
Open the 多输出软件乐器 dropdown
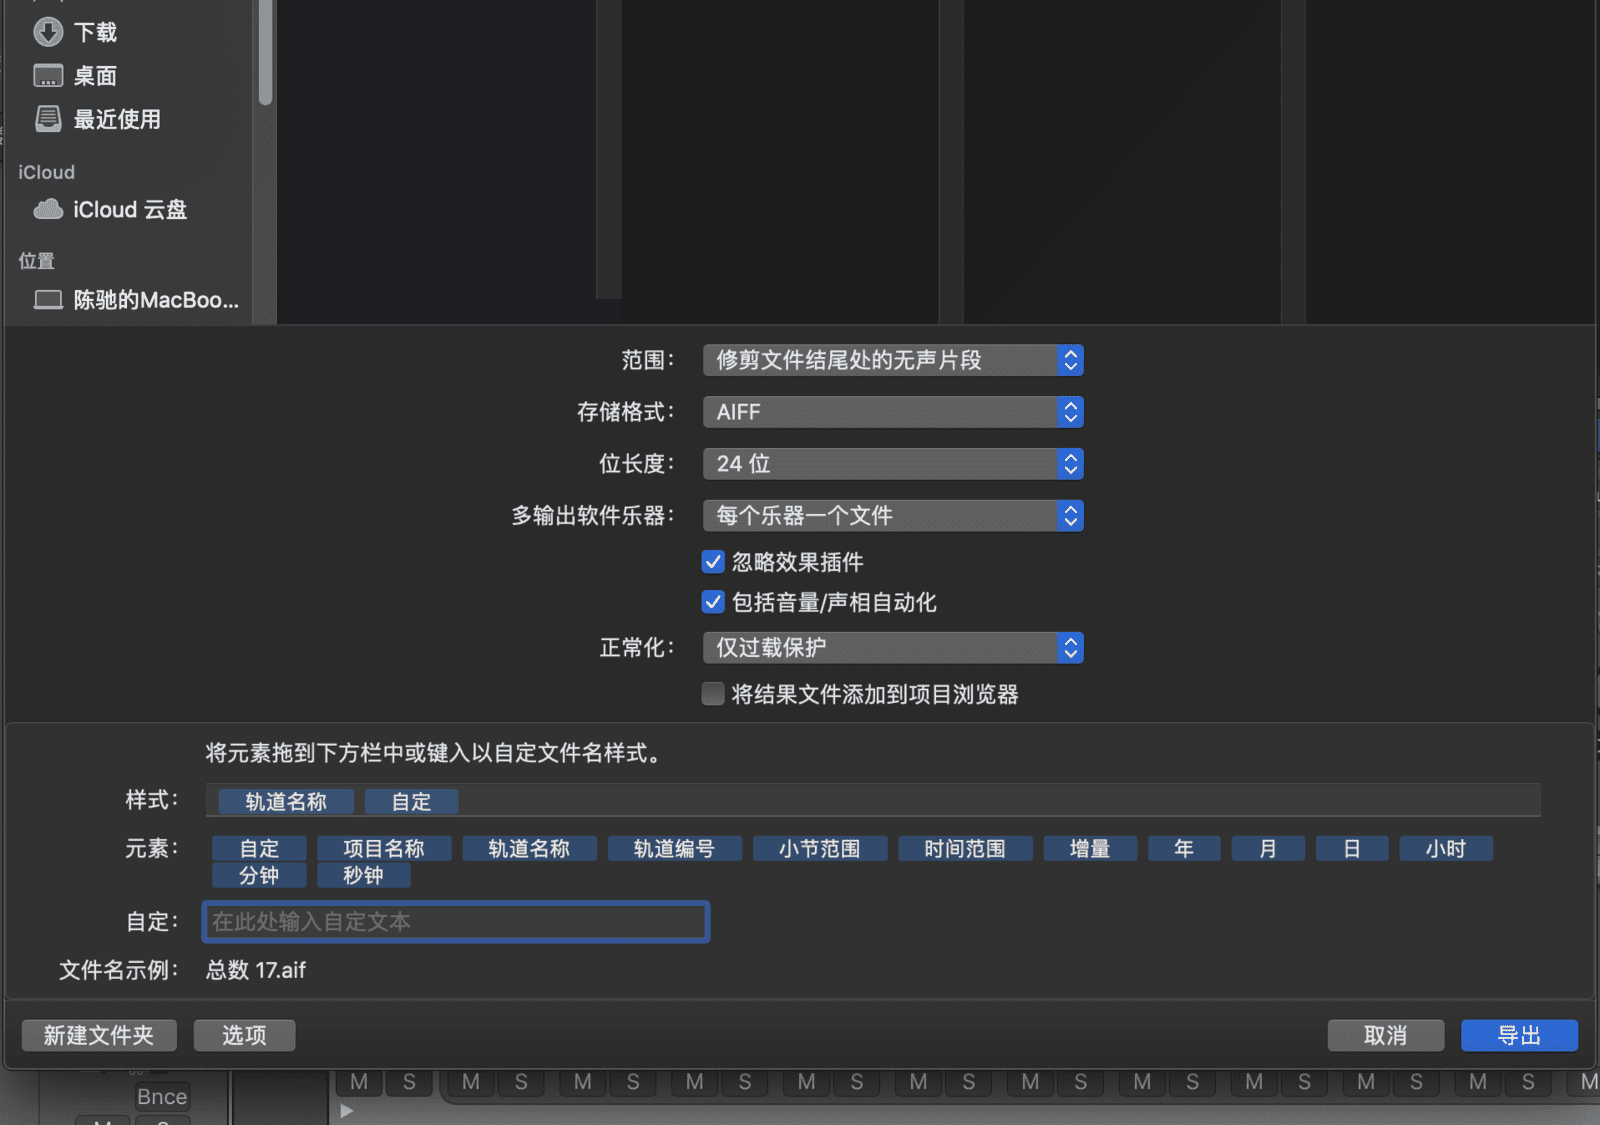tap(892, 516)
